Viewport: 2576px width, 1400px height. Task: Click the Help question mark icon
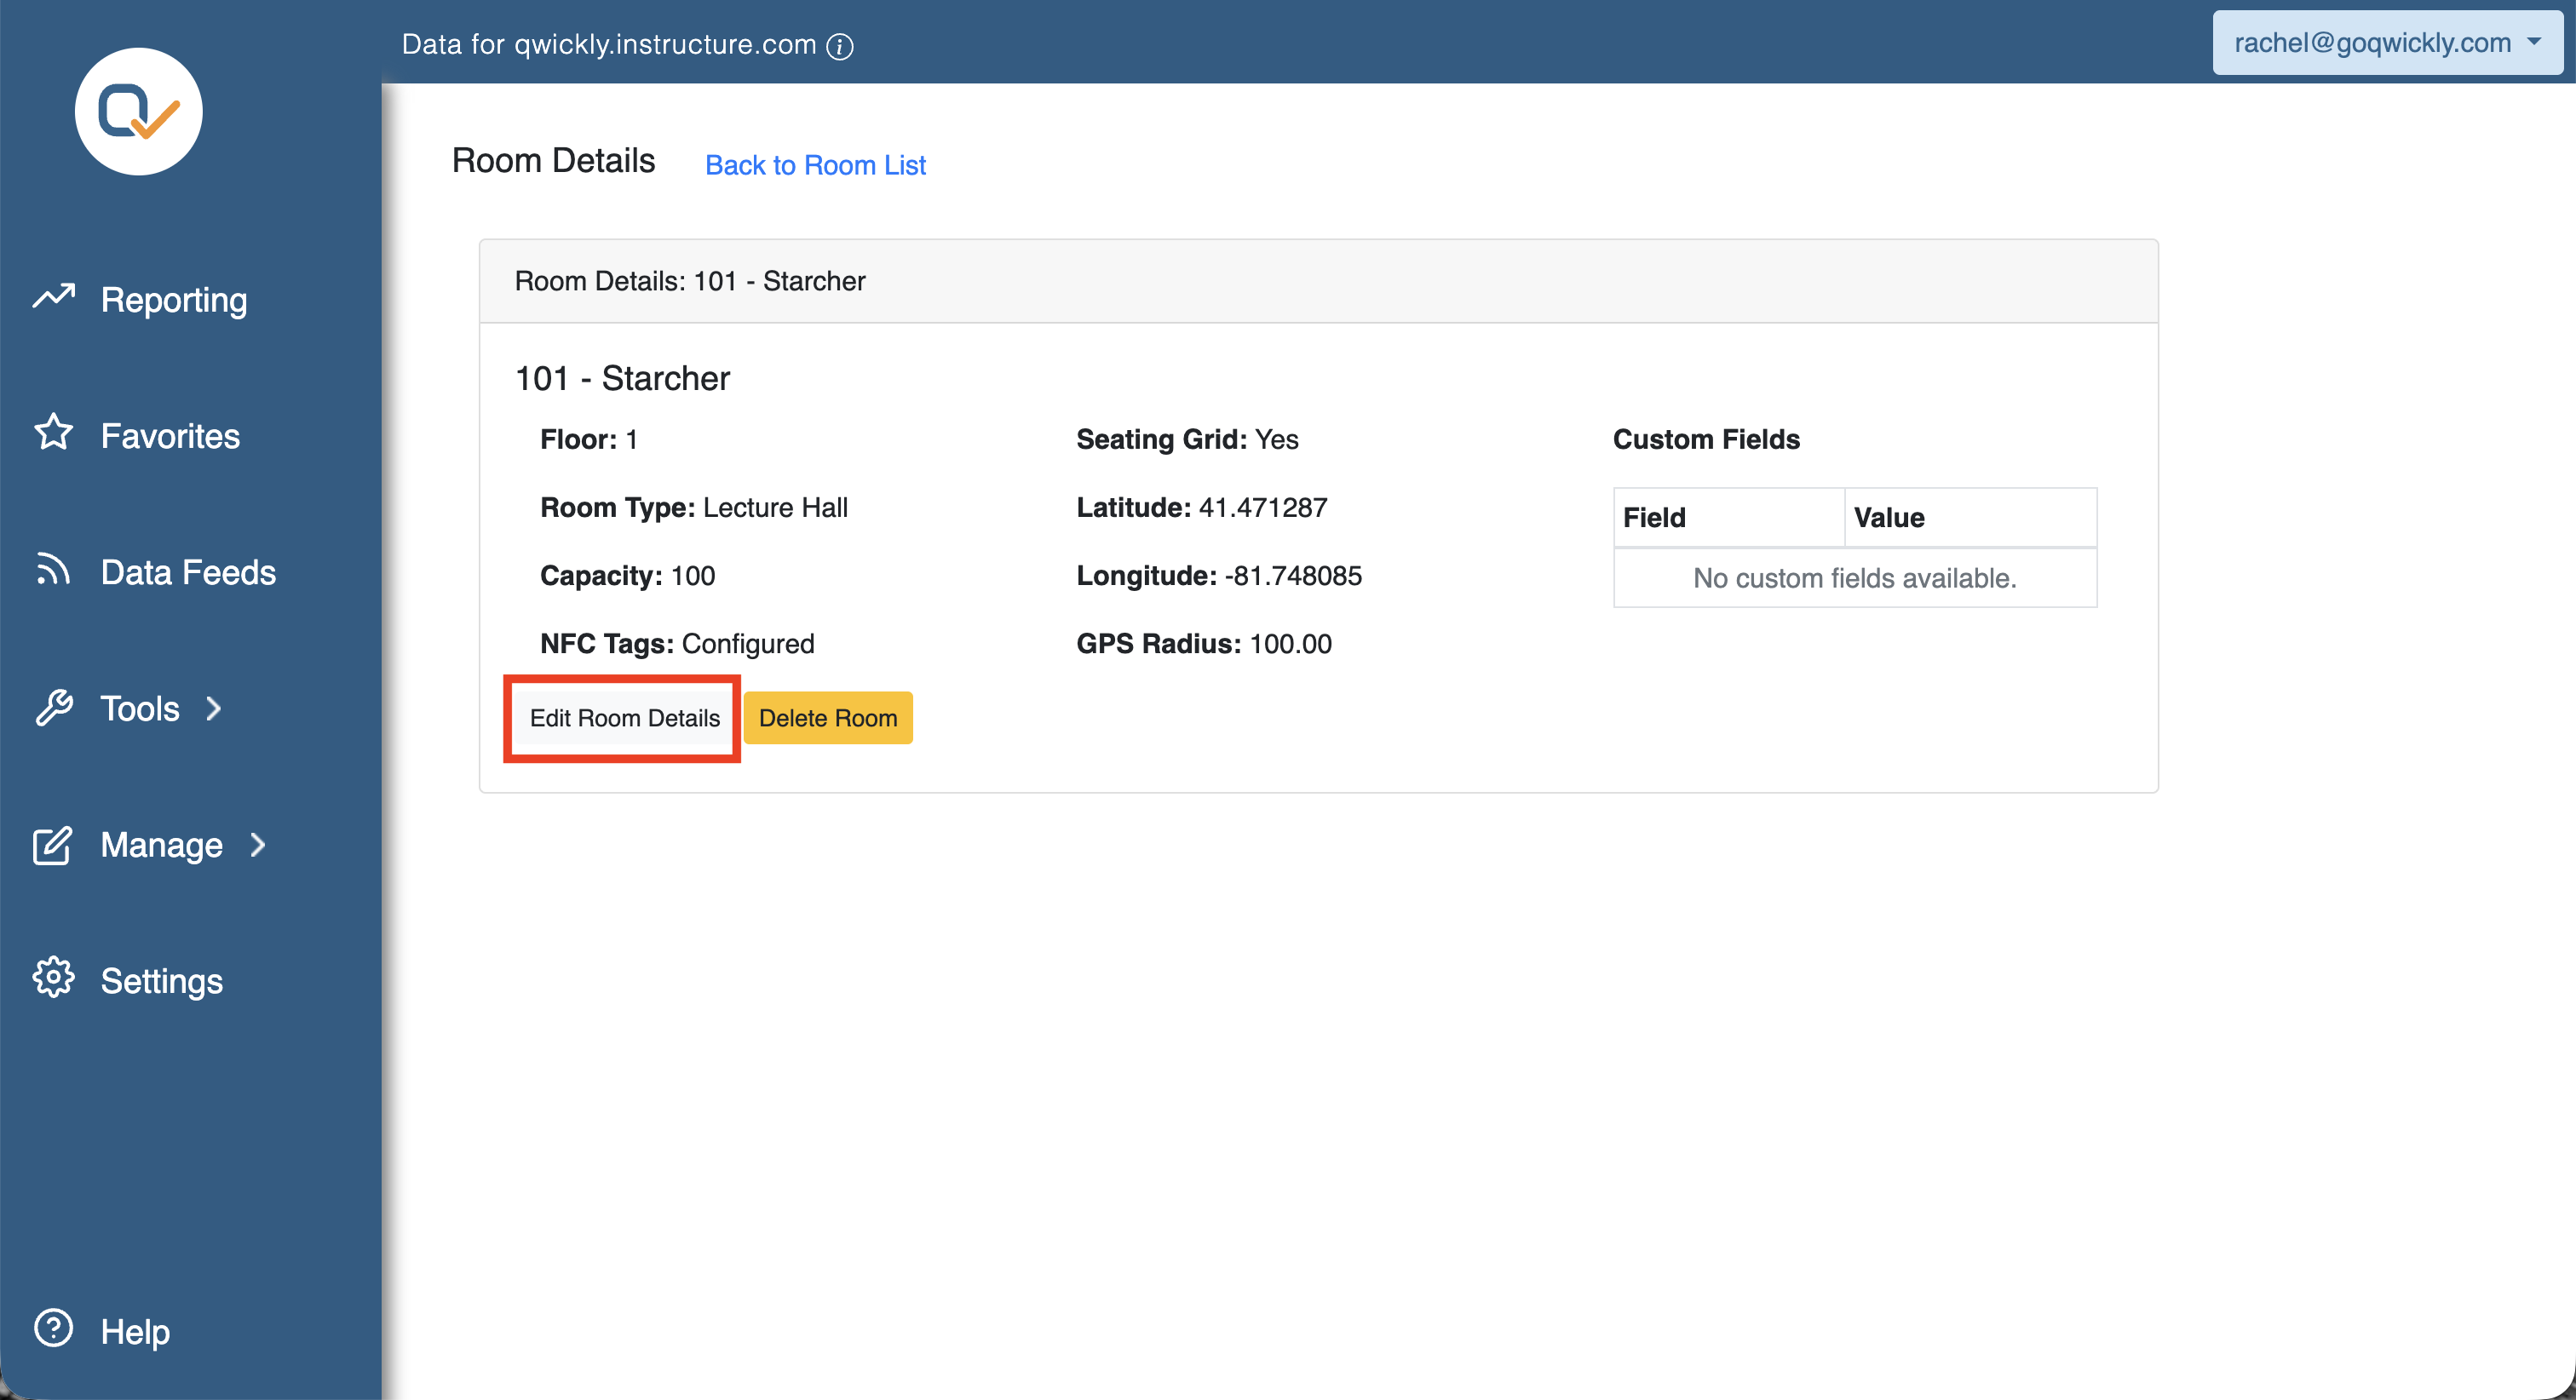53,1329
